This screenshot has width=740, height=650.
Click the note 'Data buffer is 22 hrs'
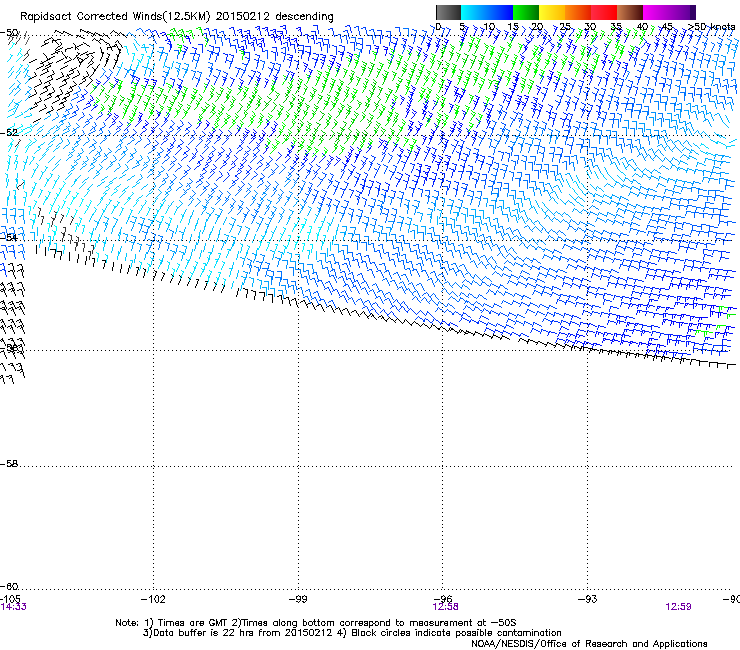coord(199,633)
